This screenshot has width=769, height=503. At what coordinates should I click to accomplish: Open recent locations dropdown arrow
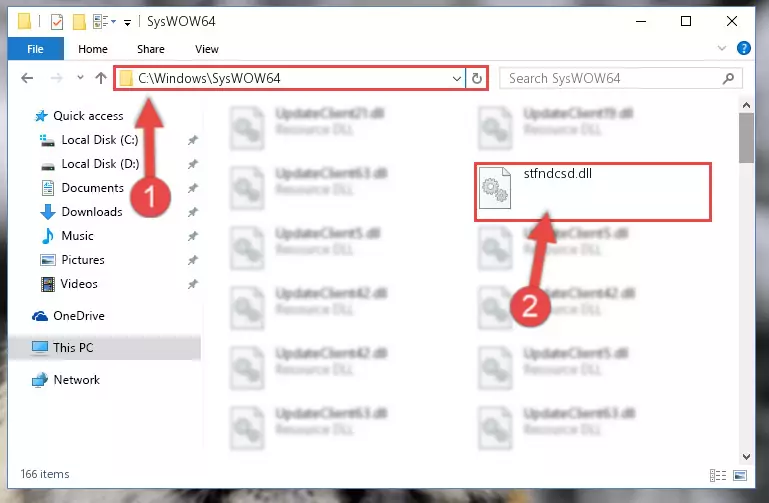[80, 77]
